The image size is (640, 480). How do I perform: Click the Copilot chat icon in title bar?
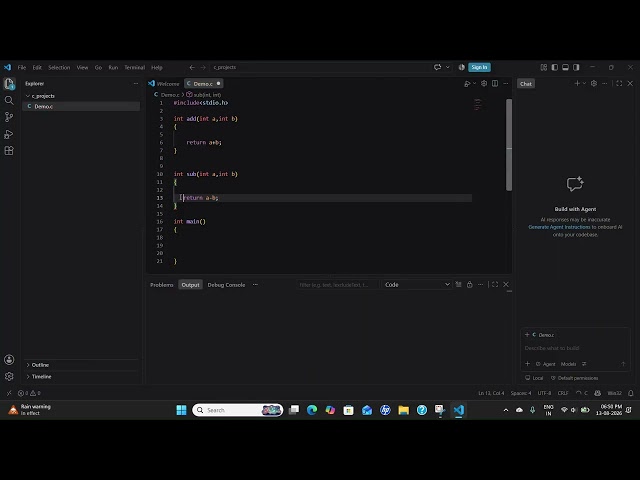tap(438, 67)
